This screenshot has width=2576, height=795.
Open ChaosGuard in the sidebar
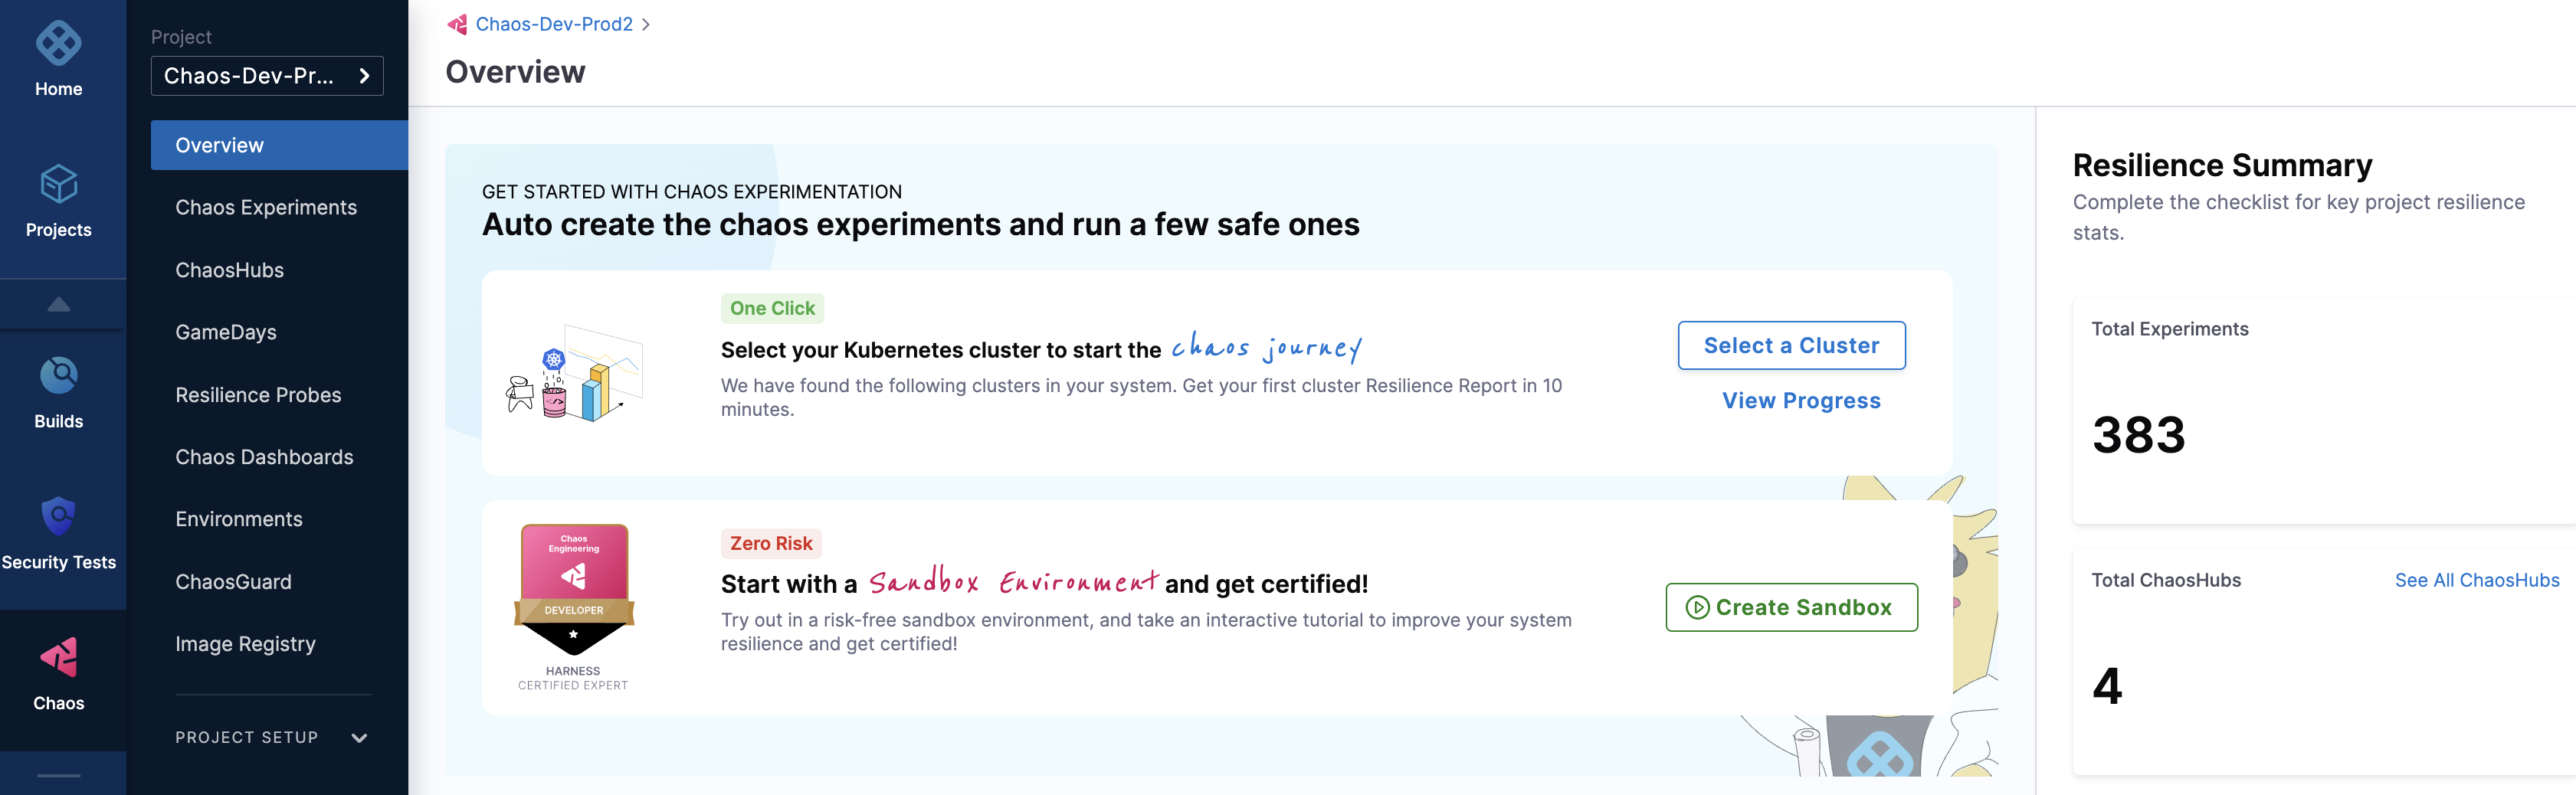(233, 582)
